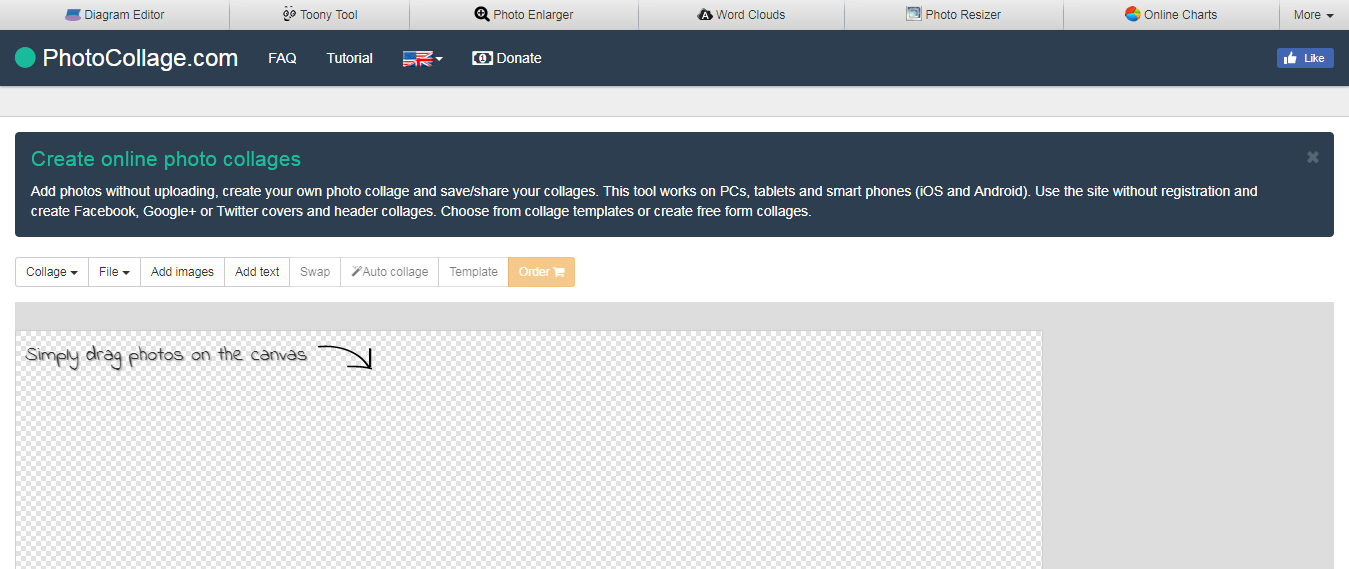Click the shopping cart icon on Order
The image size is (1349, 569).
[559, 272]
